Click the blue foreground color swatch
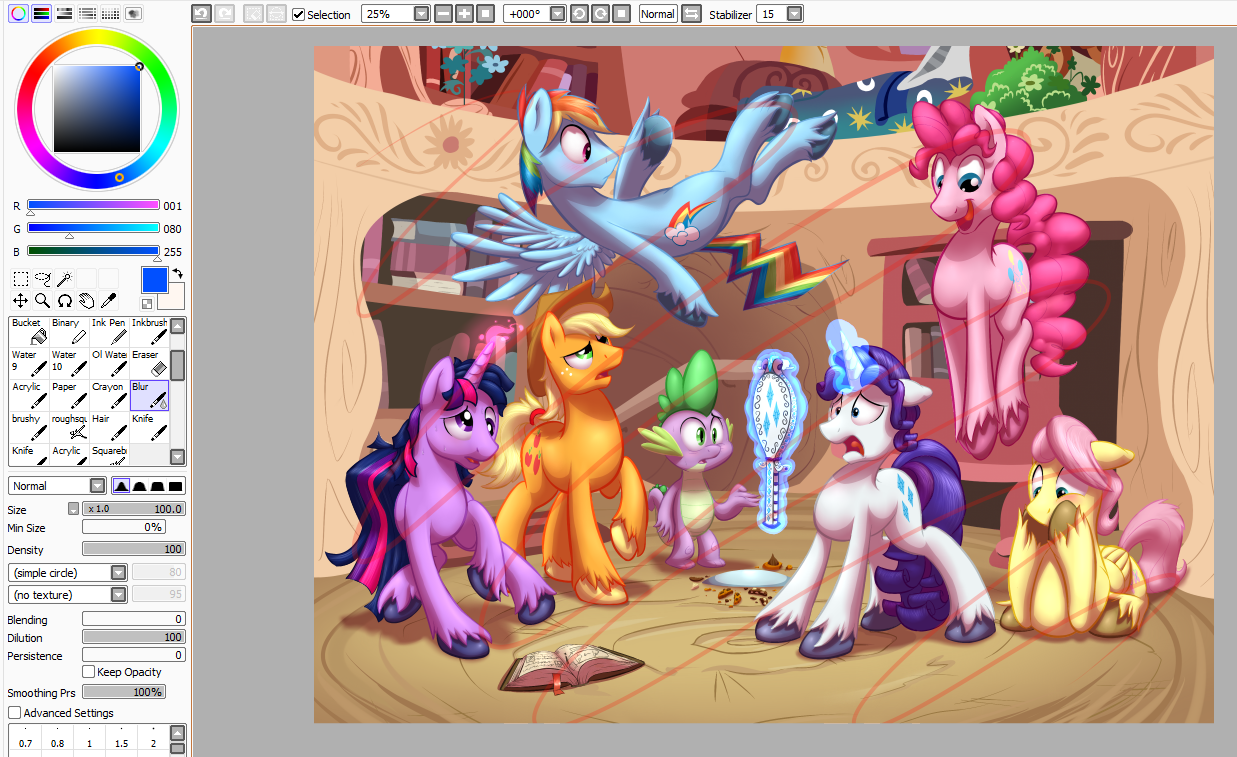Image resolution: width=1237 pixels, height=757 pixels. 155,280
